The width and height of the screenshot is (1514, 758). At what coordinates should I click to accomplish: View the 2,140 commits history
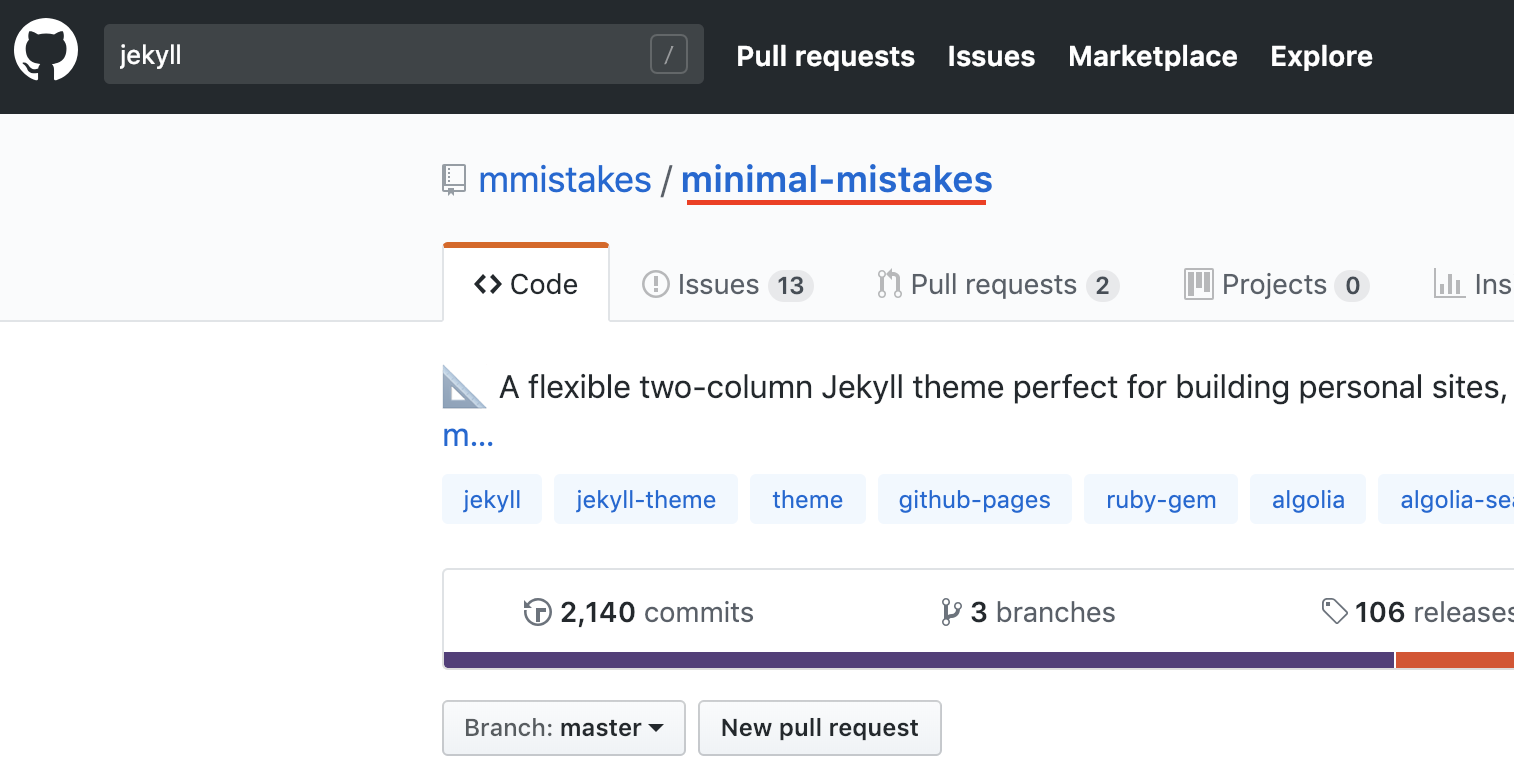[639, 612]
